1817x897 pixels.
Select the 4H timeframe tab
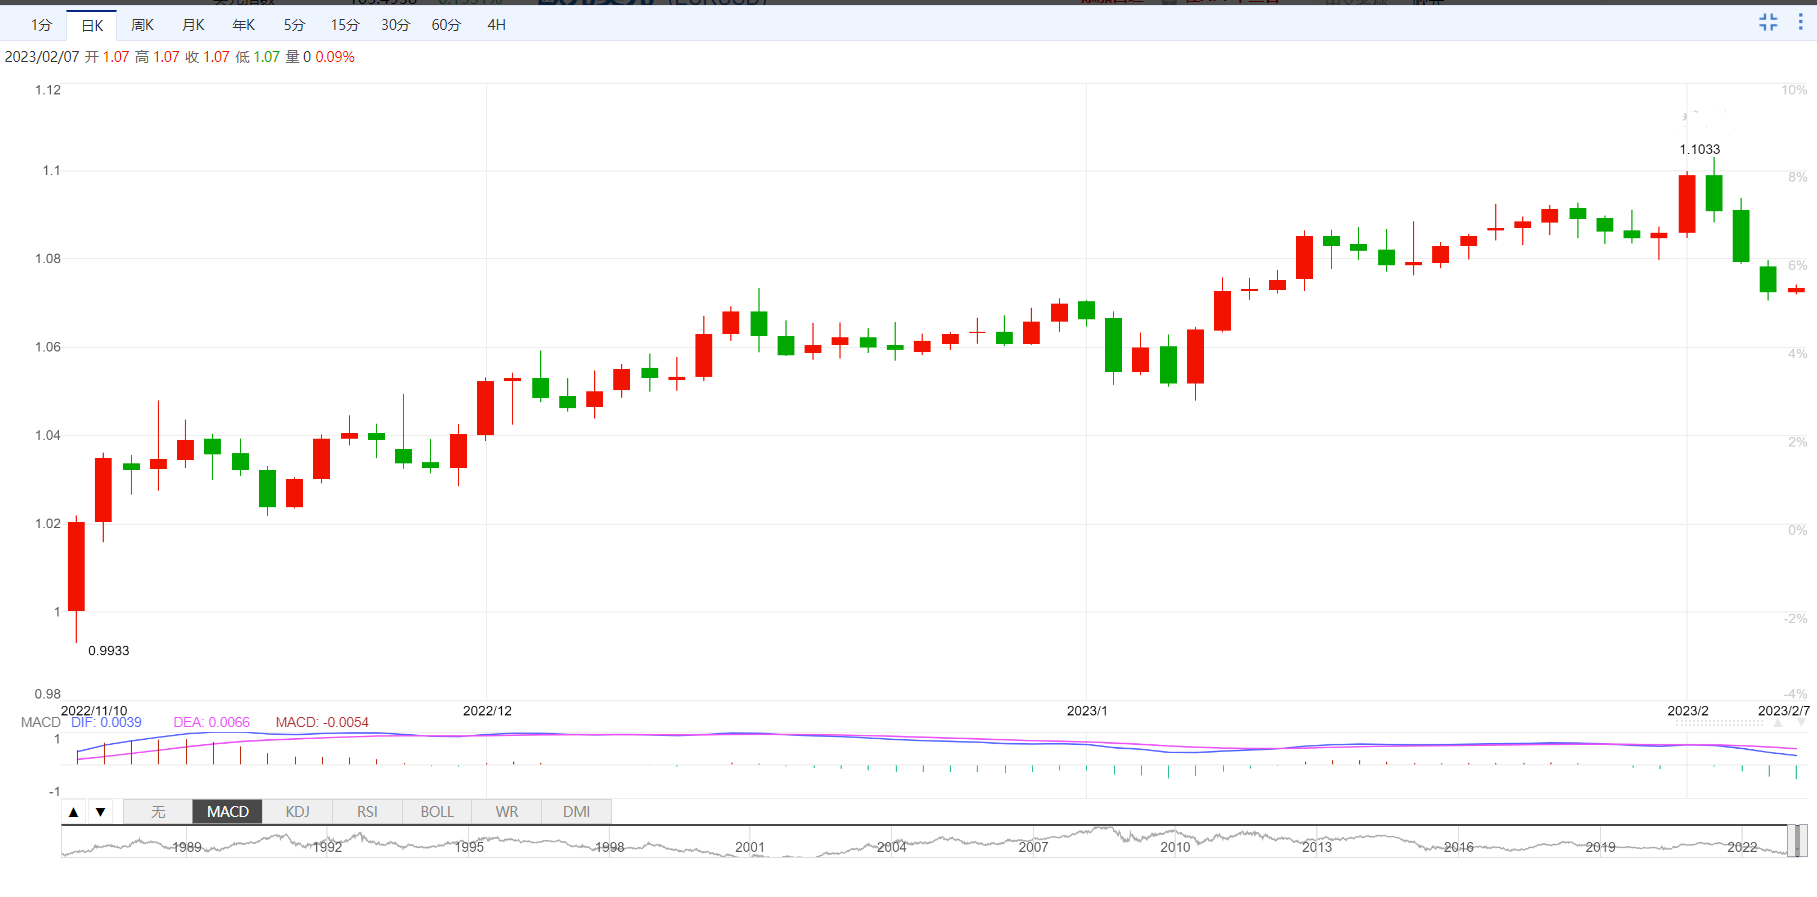click(496, 25)
